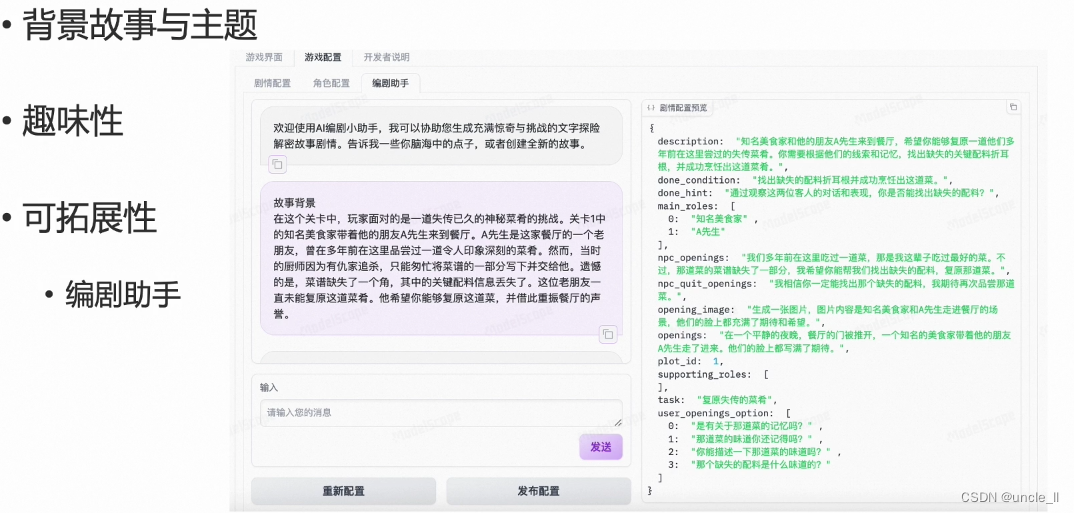
Task: Copy the 故事背景 message using copy icon
Action: pyautogui.click(x=608, y=334)
